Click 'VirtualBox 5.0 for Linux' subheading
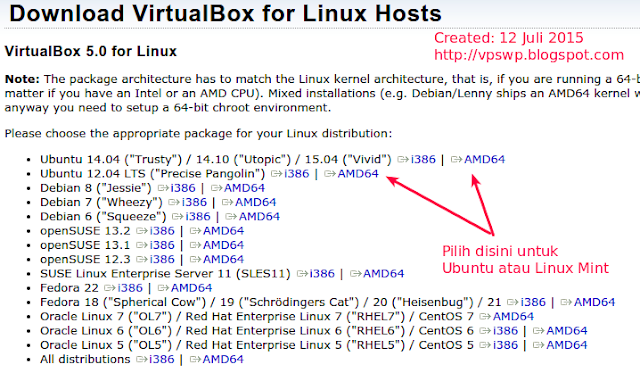The image size is (640, 373). coord(91,51)
